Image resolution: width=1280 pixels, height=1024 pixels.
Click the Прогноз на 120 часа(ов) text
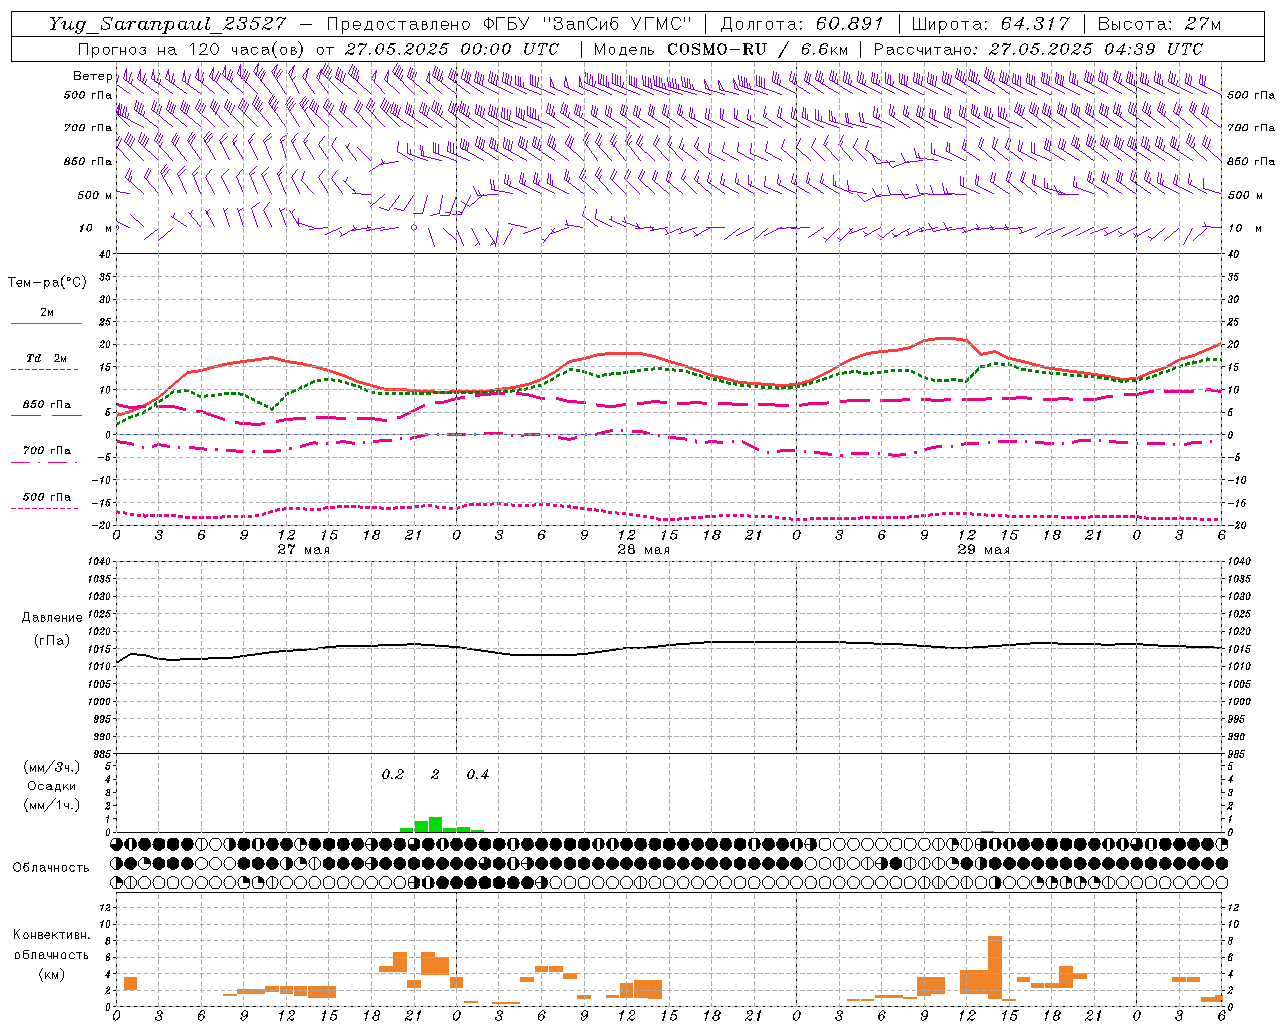pyautogui.click(x=192, y=49)
